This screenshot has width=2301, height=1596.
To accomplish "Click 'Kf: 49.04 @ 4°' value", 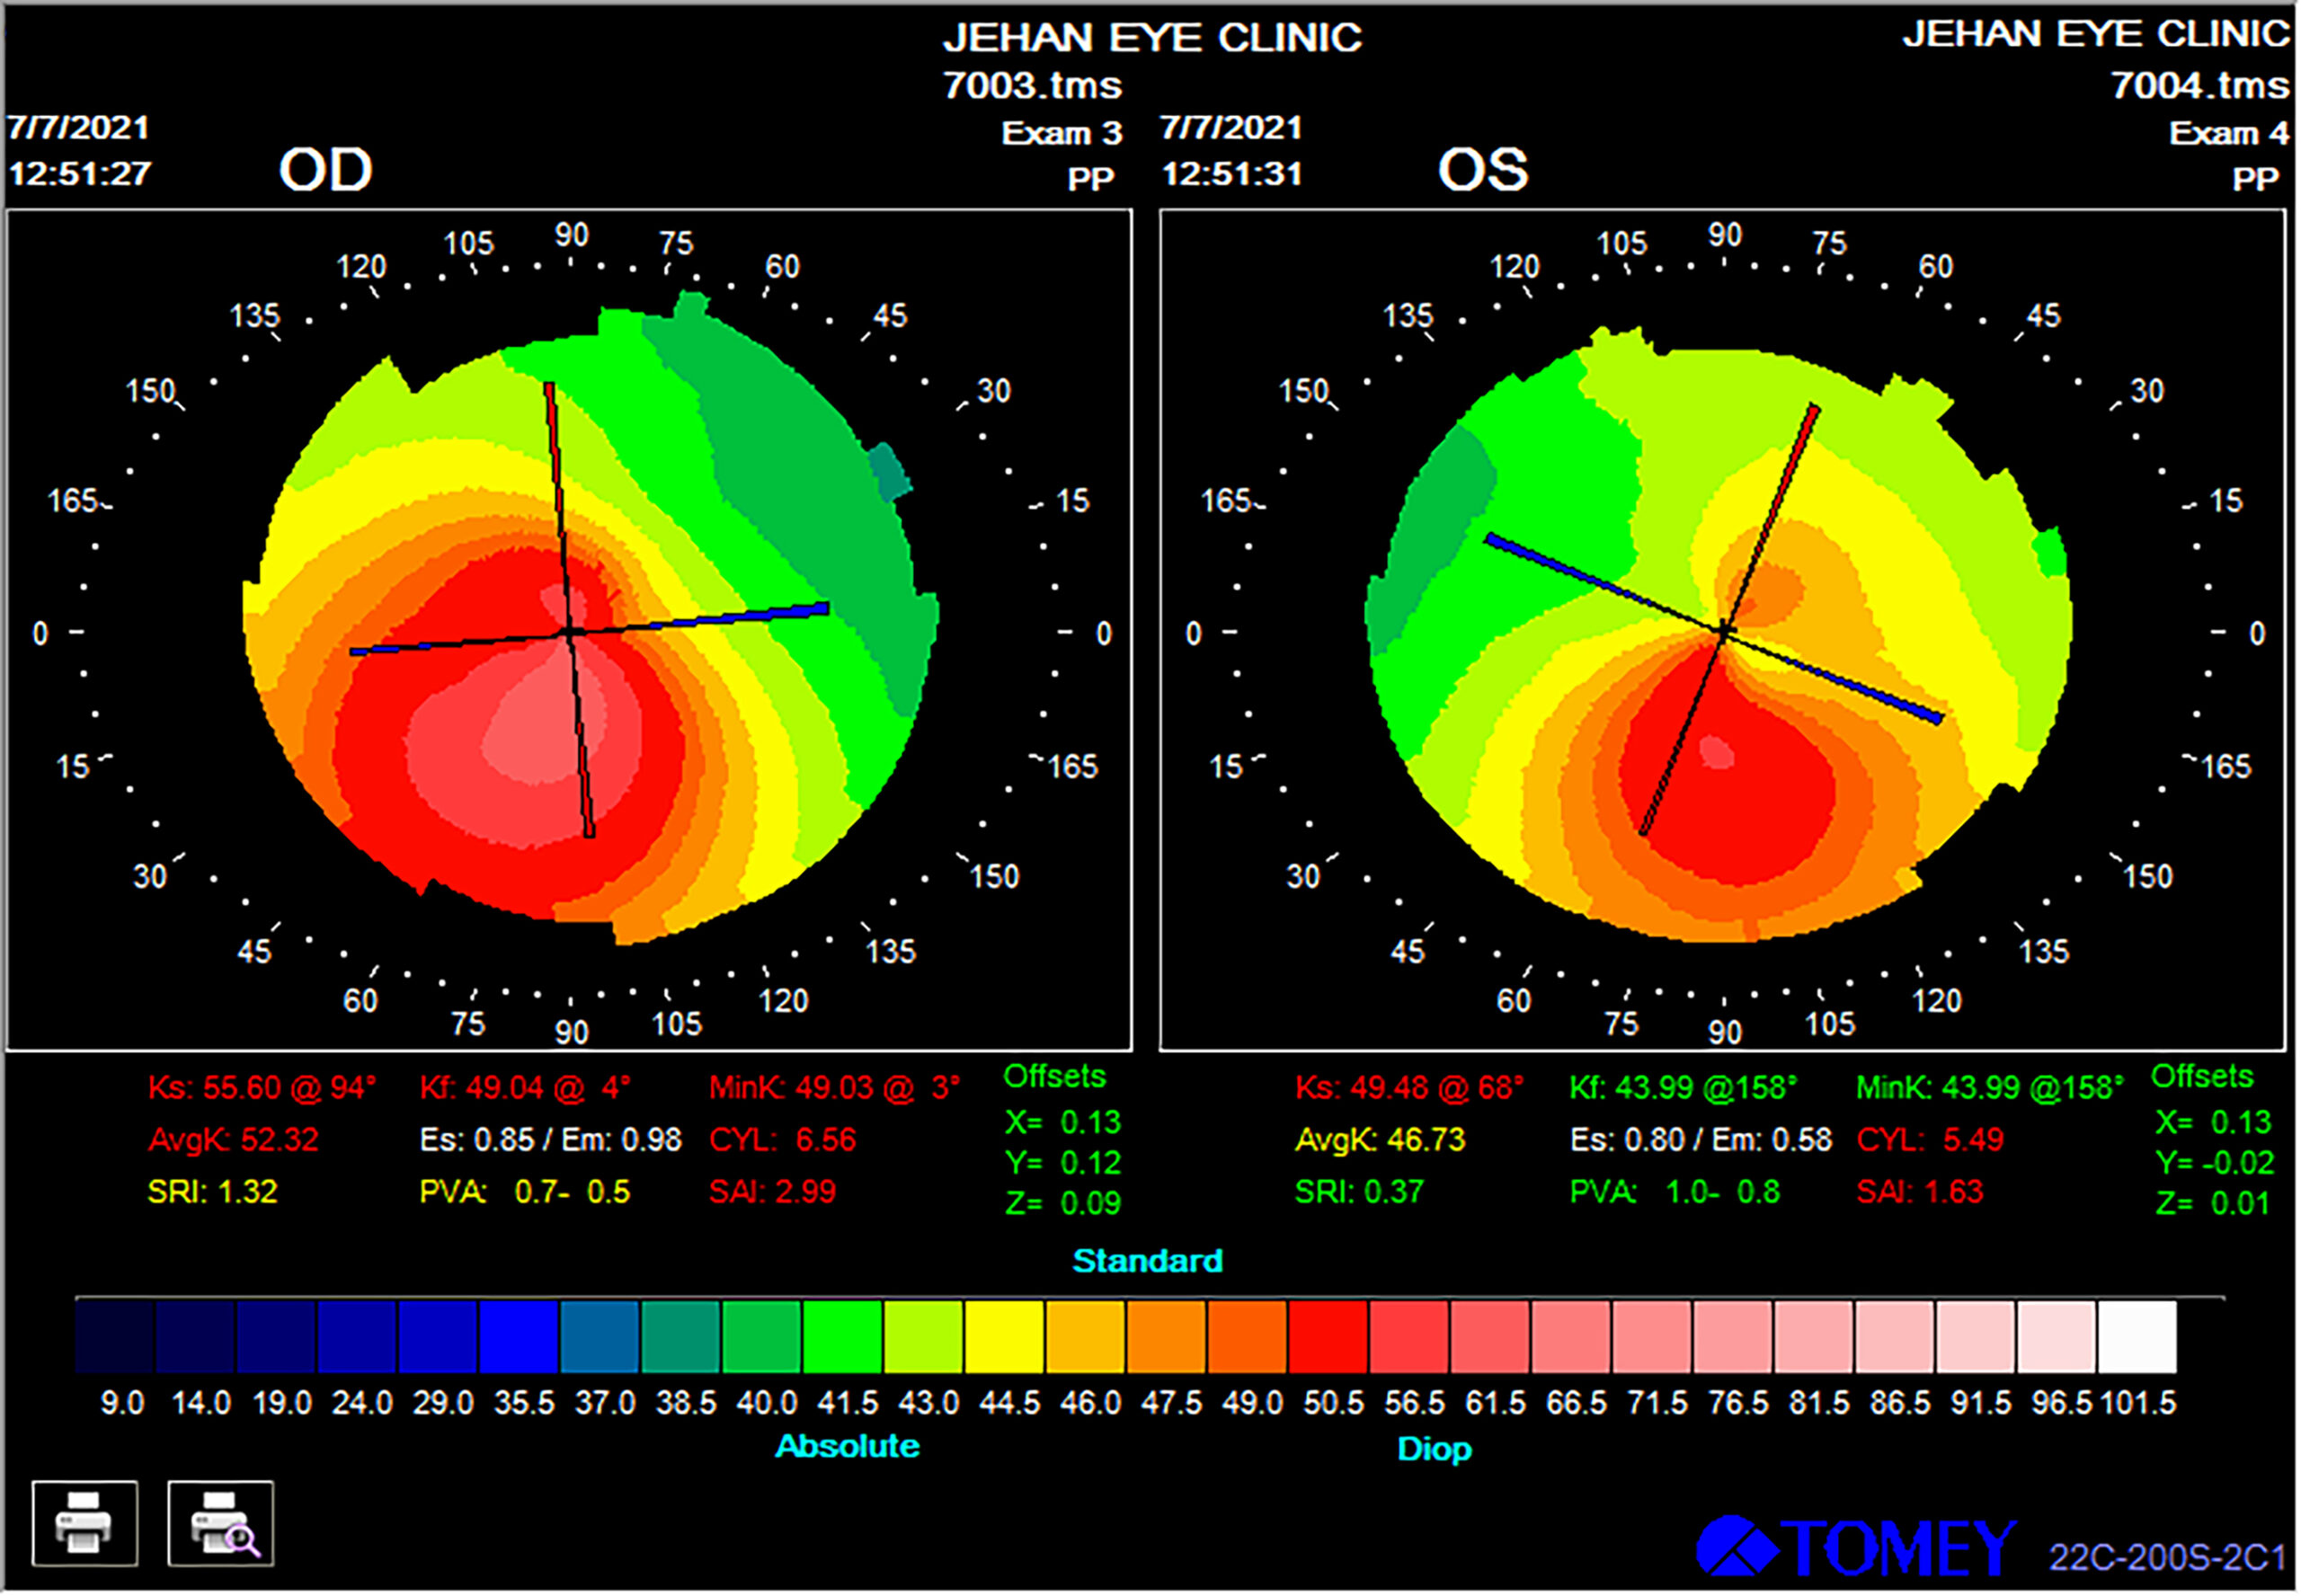I will click(526, 1089).
